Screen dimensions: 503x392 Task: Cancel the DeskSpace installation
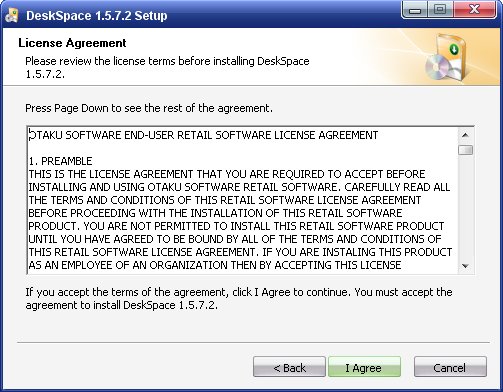tap(450, 367)
